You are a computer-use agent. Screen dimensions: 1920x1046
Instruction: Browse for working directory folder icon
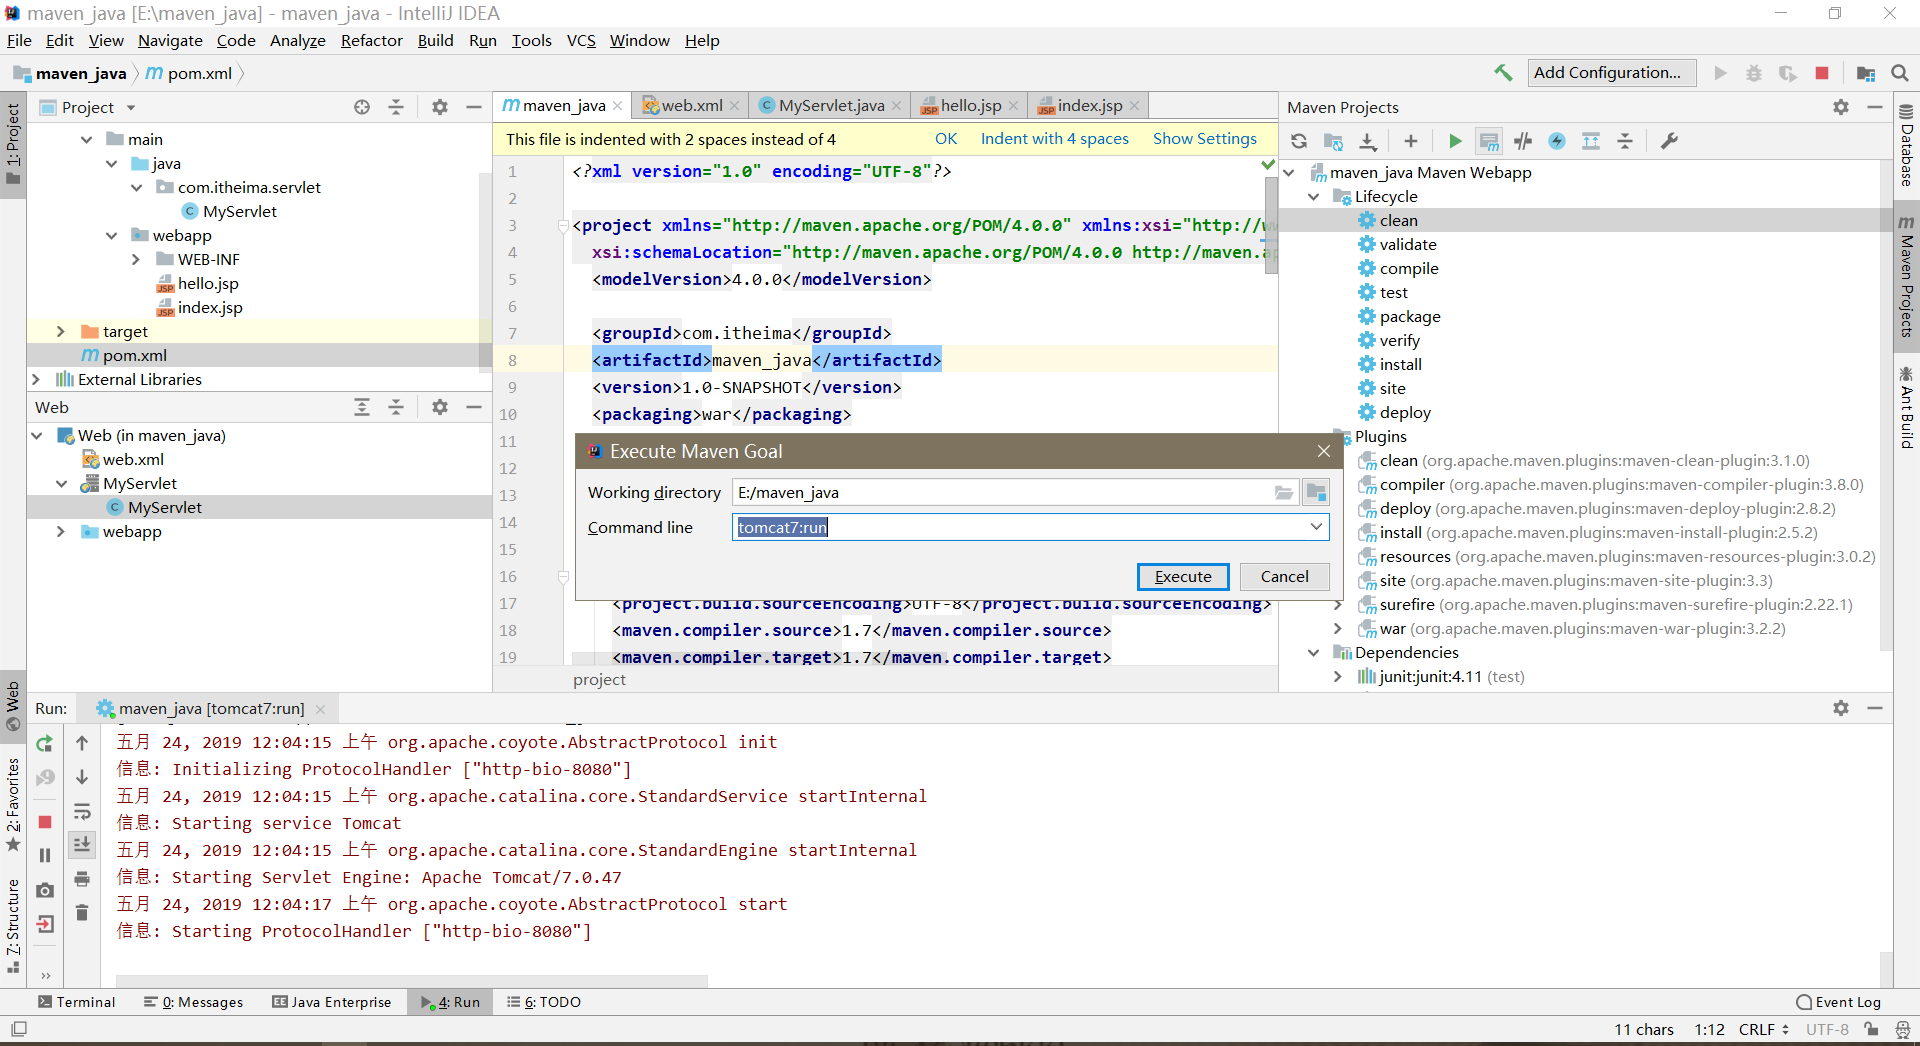[1284, 492]
